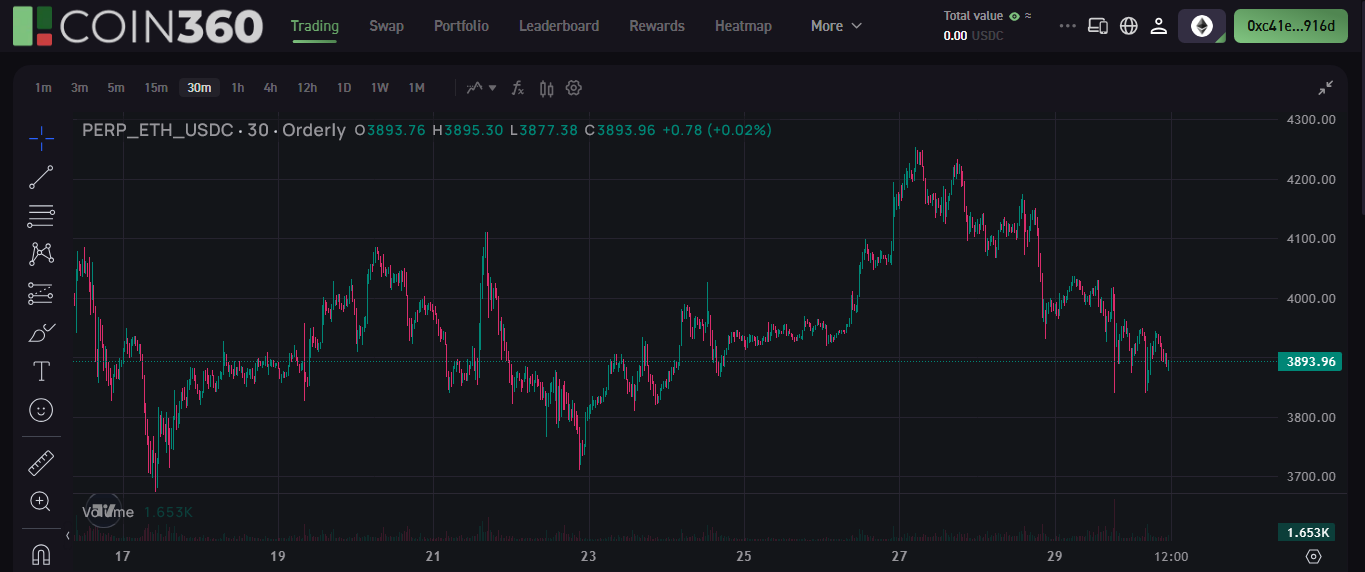This screenshot has width=1365, height=572.
Task: Open the Ethereum network selector
Action: tap(1201, 26)
